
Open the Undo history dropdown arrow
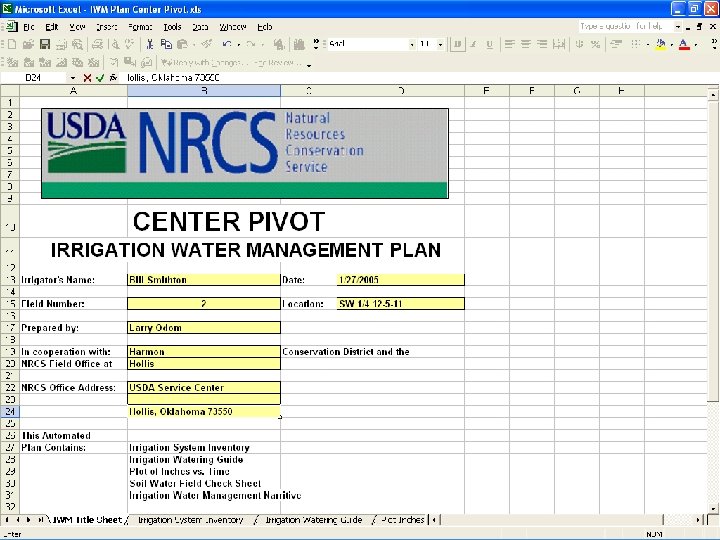pyautogui.click(x=239, y=44)
